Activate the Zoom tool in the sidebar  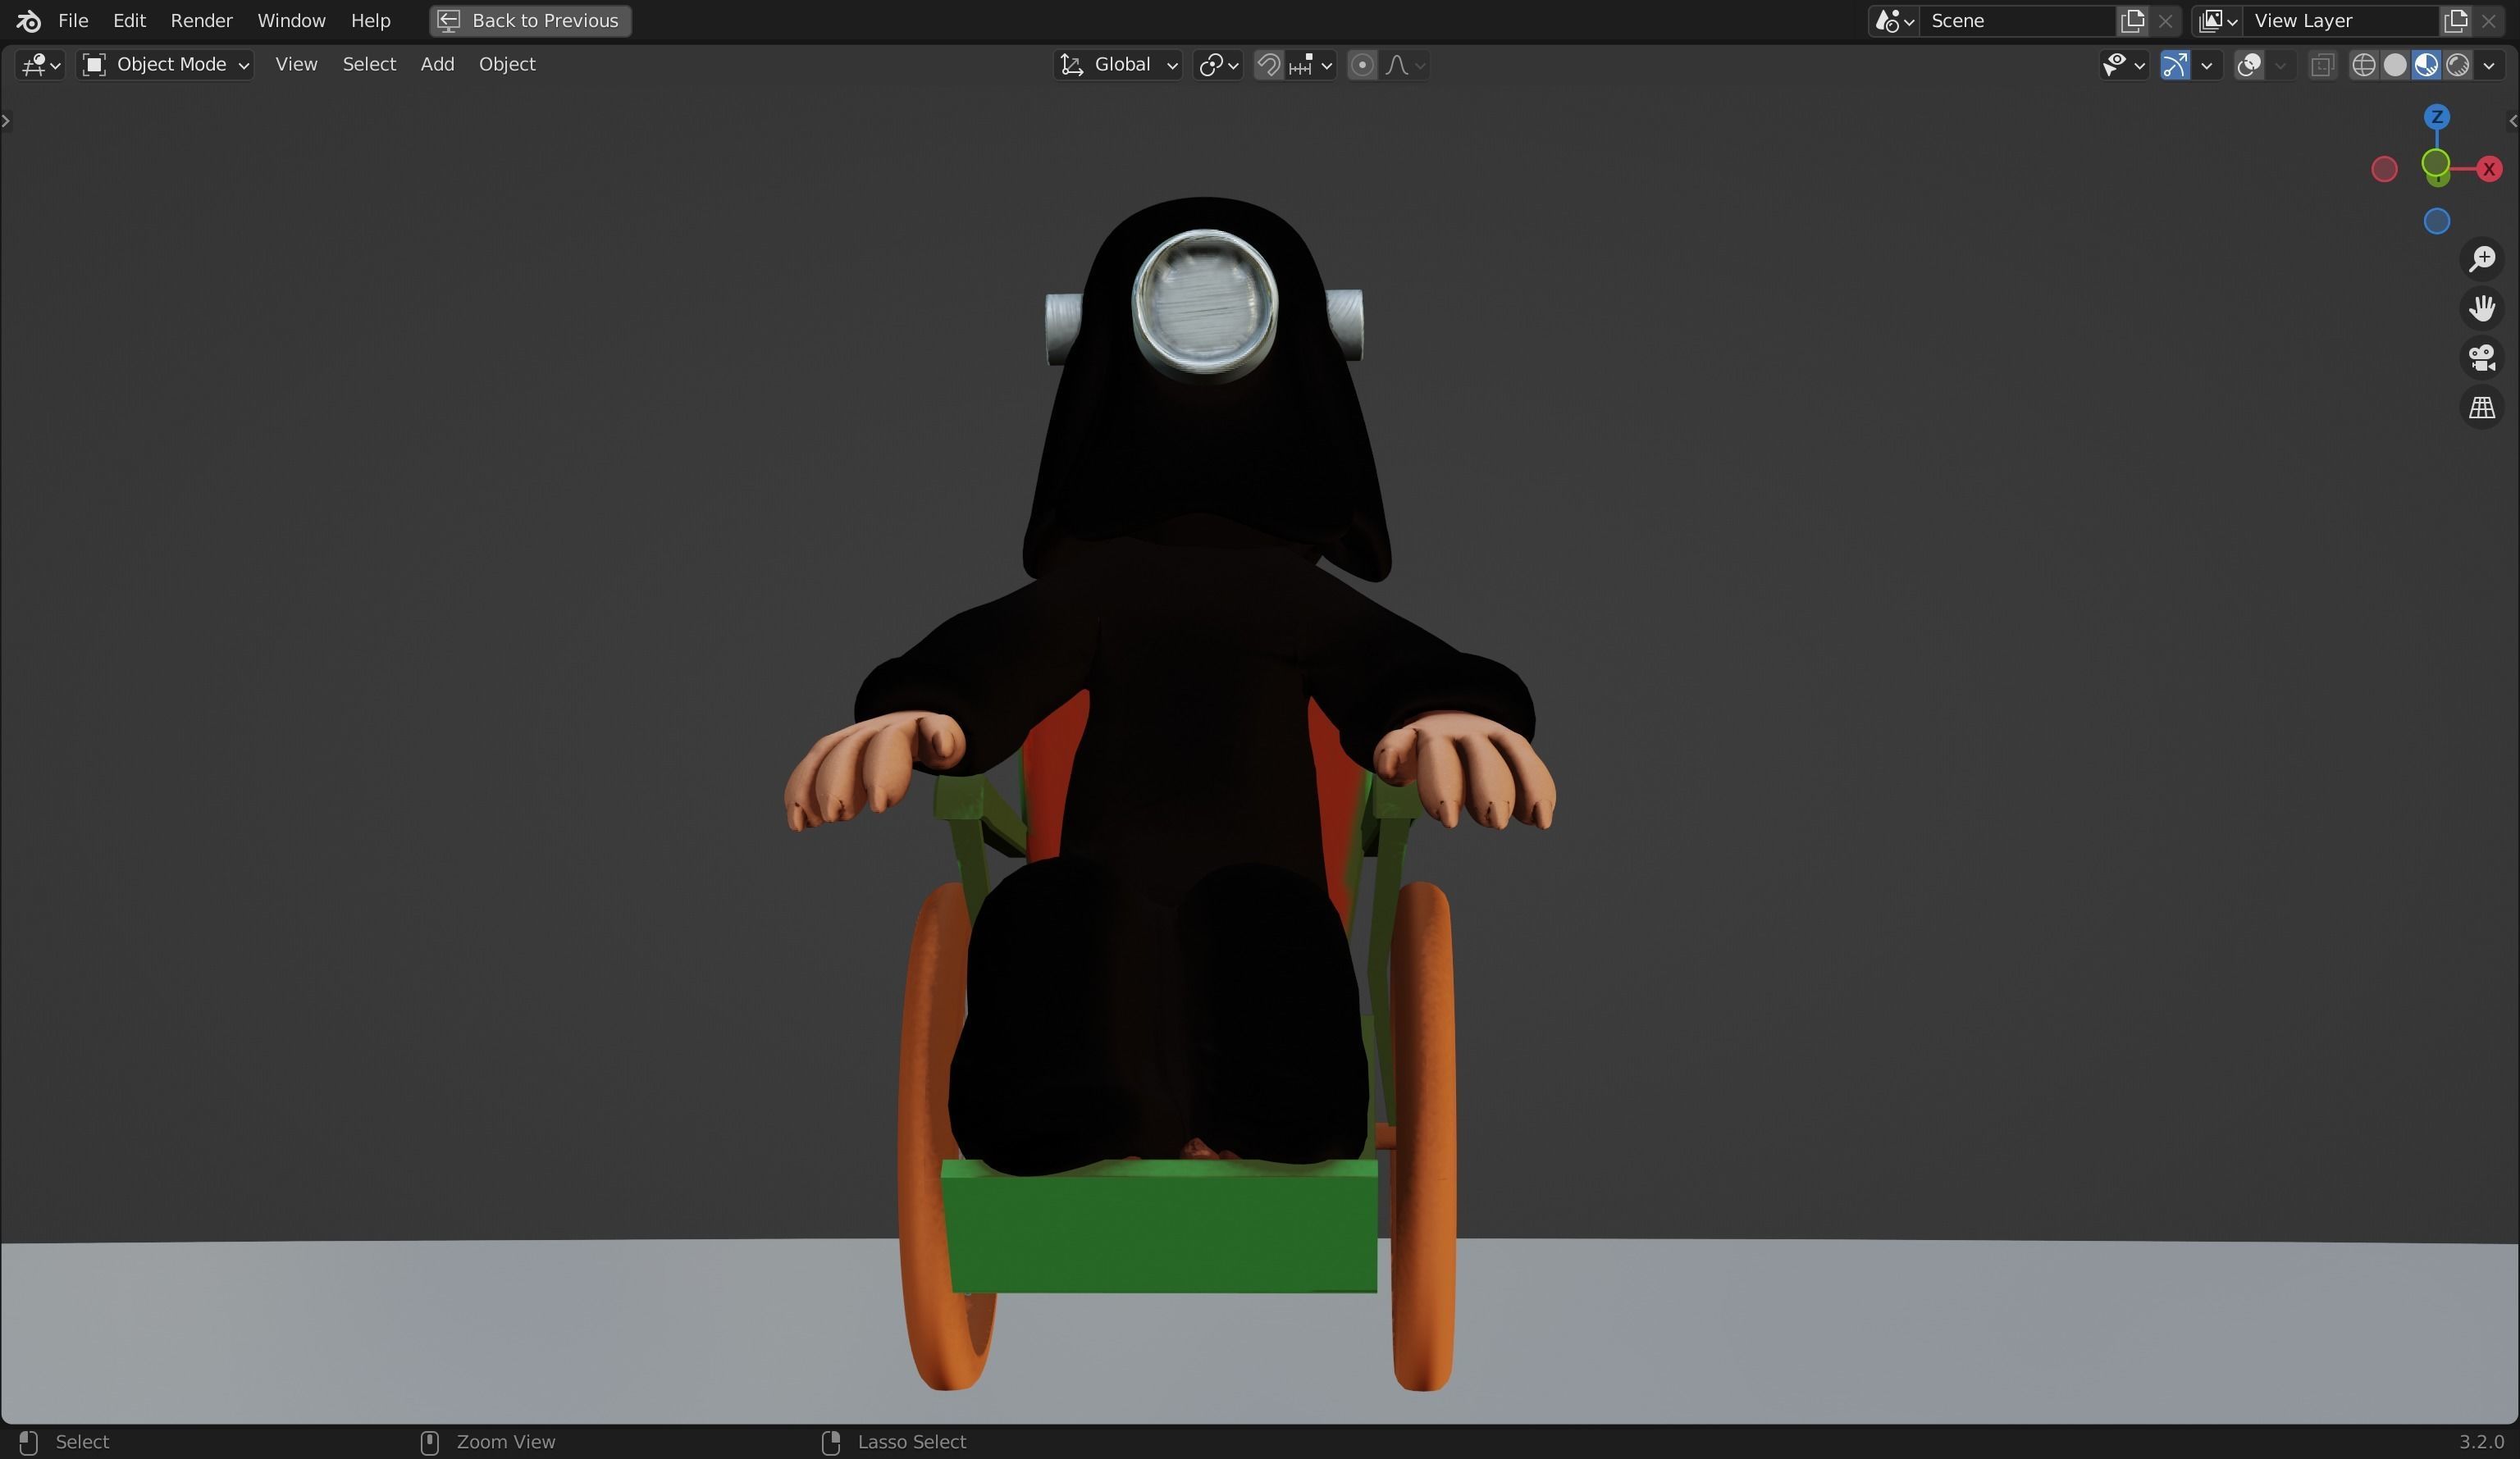[x=2483, y=259]
